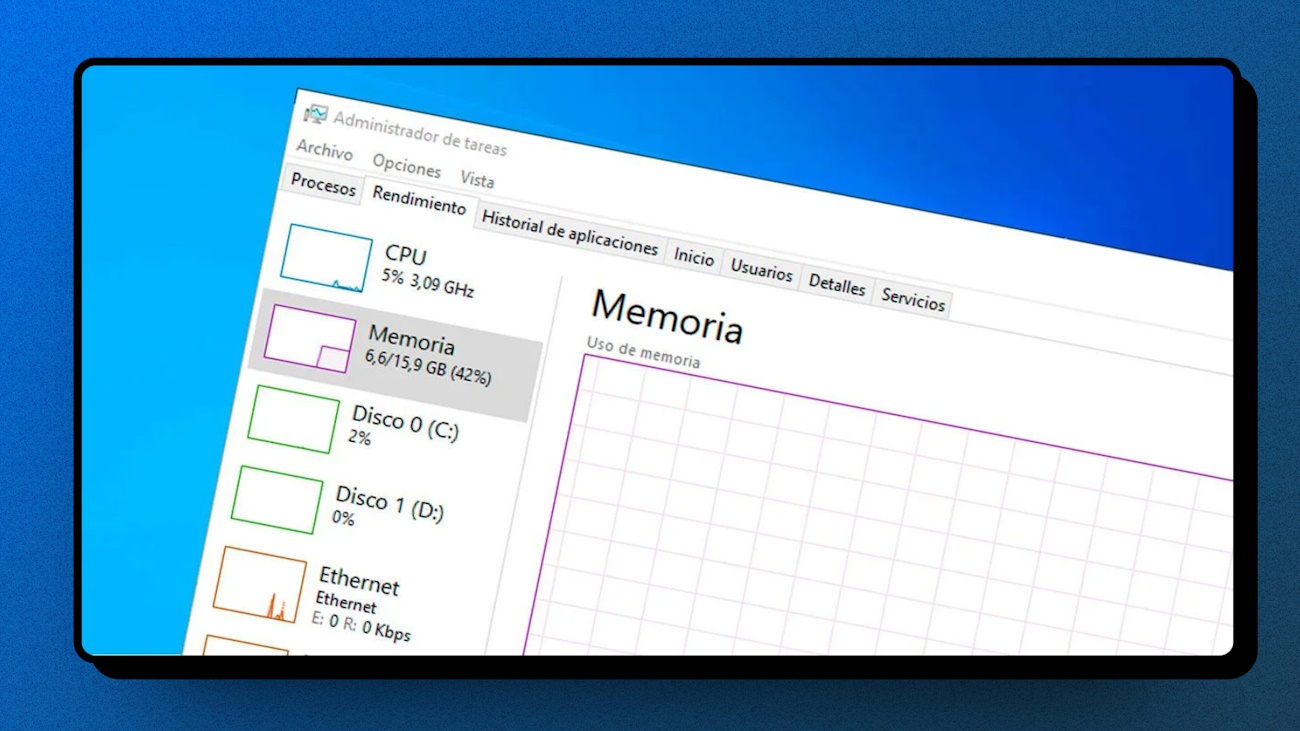Select the CPU mini graph thumbnail
Image resolution: width=1300 pixels, height=731 pixels.
tap(326, 257)
